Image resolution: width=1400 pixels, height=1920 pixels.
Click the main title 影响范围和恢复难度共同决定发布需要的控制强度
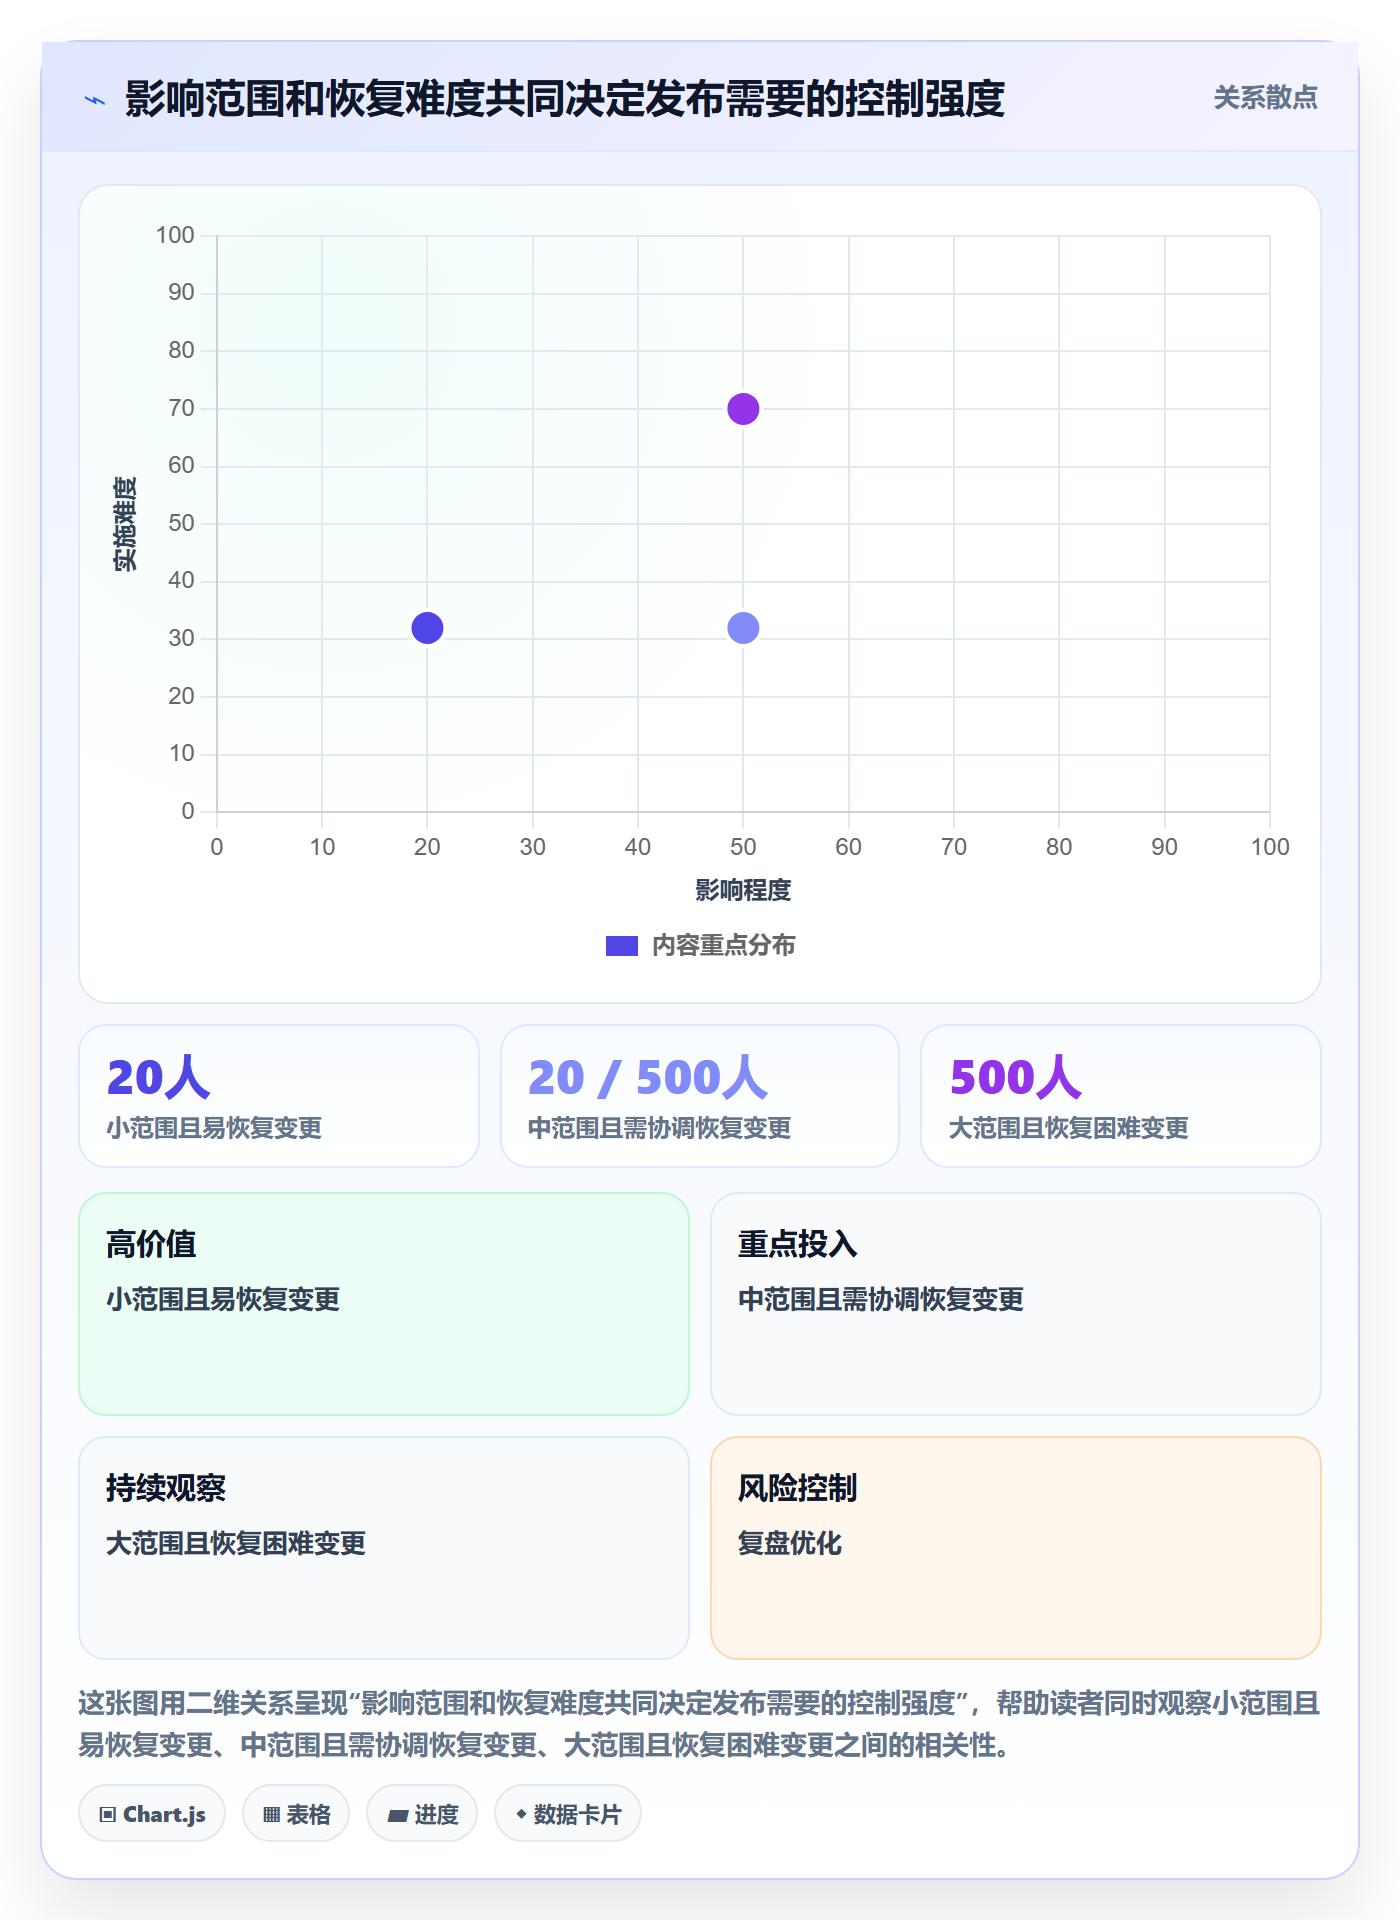pyautogui.click(x=565, y=99)
